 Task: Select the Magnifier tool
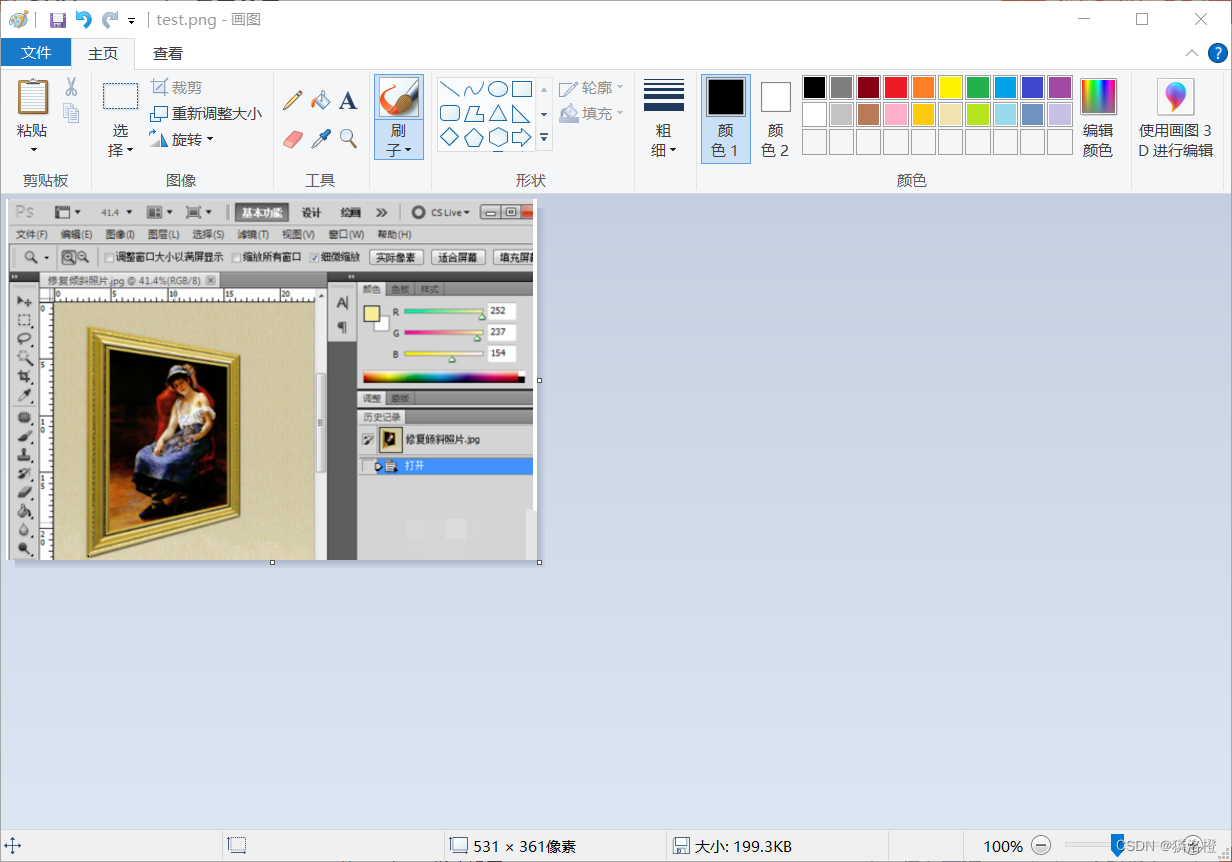(348, 138)
